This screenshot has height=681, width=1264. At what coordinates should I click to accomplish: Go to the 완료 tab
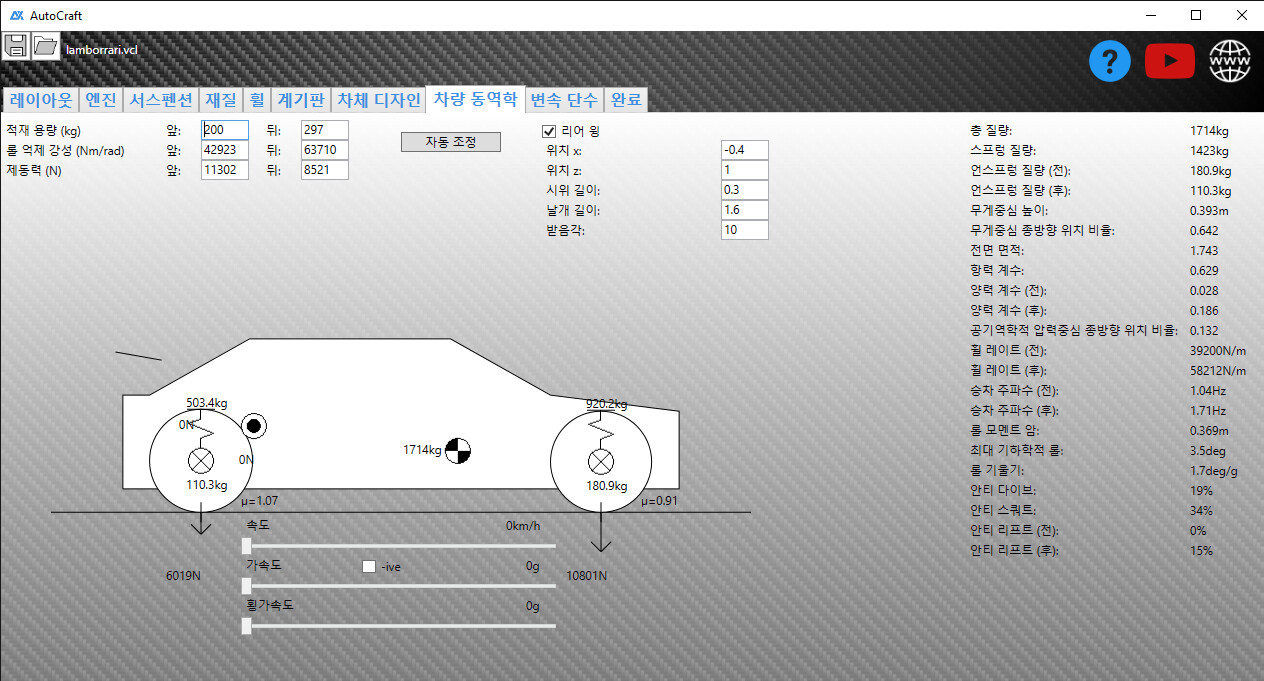point(627,100)
